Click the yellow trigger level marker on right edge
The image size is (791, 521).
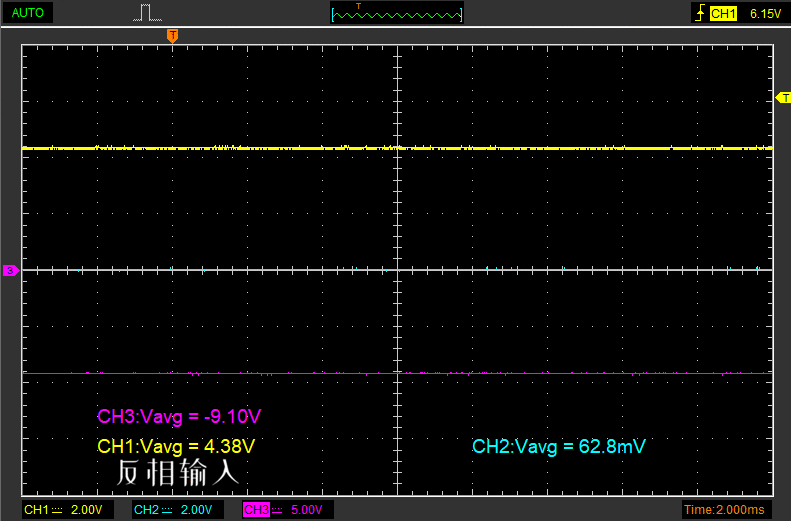pyautogui.click(x=782, y=97)
